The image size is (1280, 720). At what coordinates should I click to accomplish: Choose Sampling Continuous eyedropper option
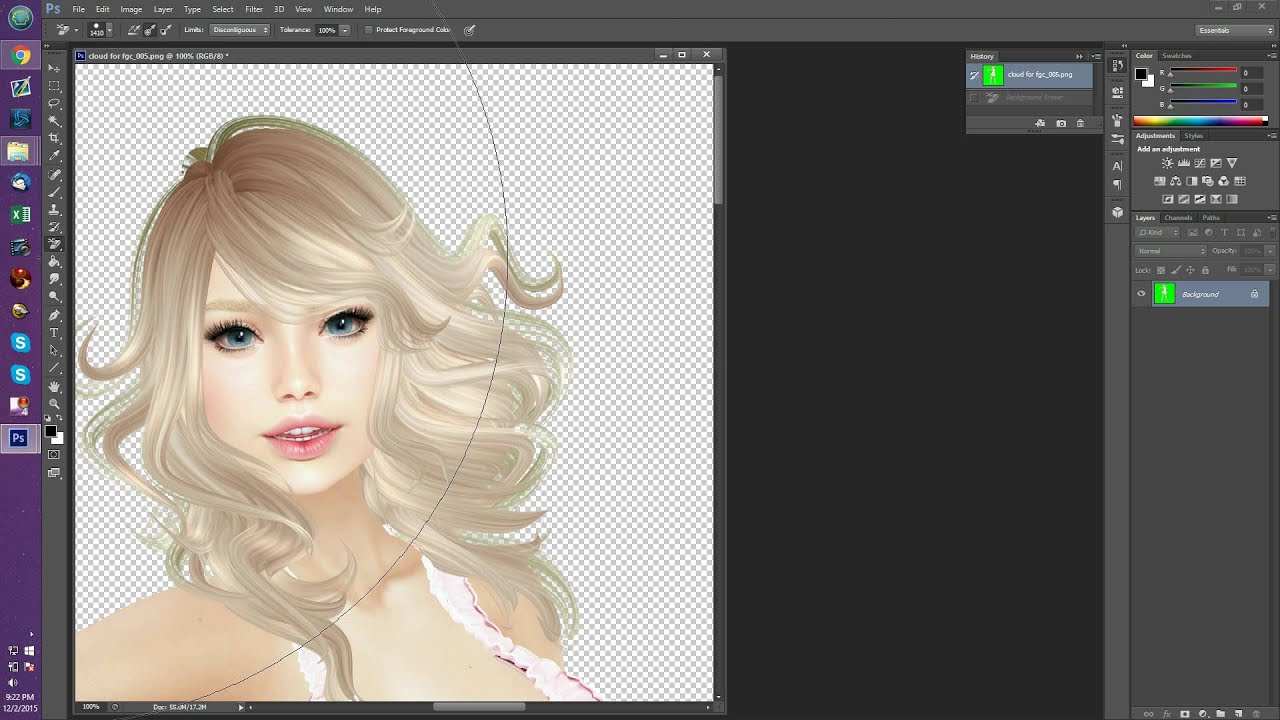[134, 30]
